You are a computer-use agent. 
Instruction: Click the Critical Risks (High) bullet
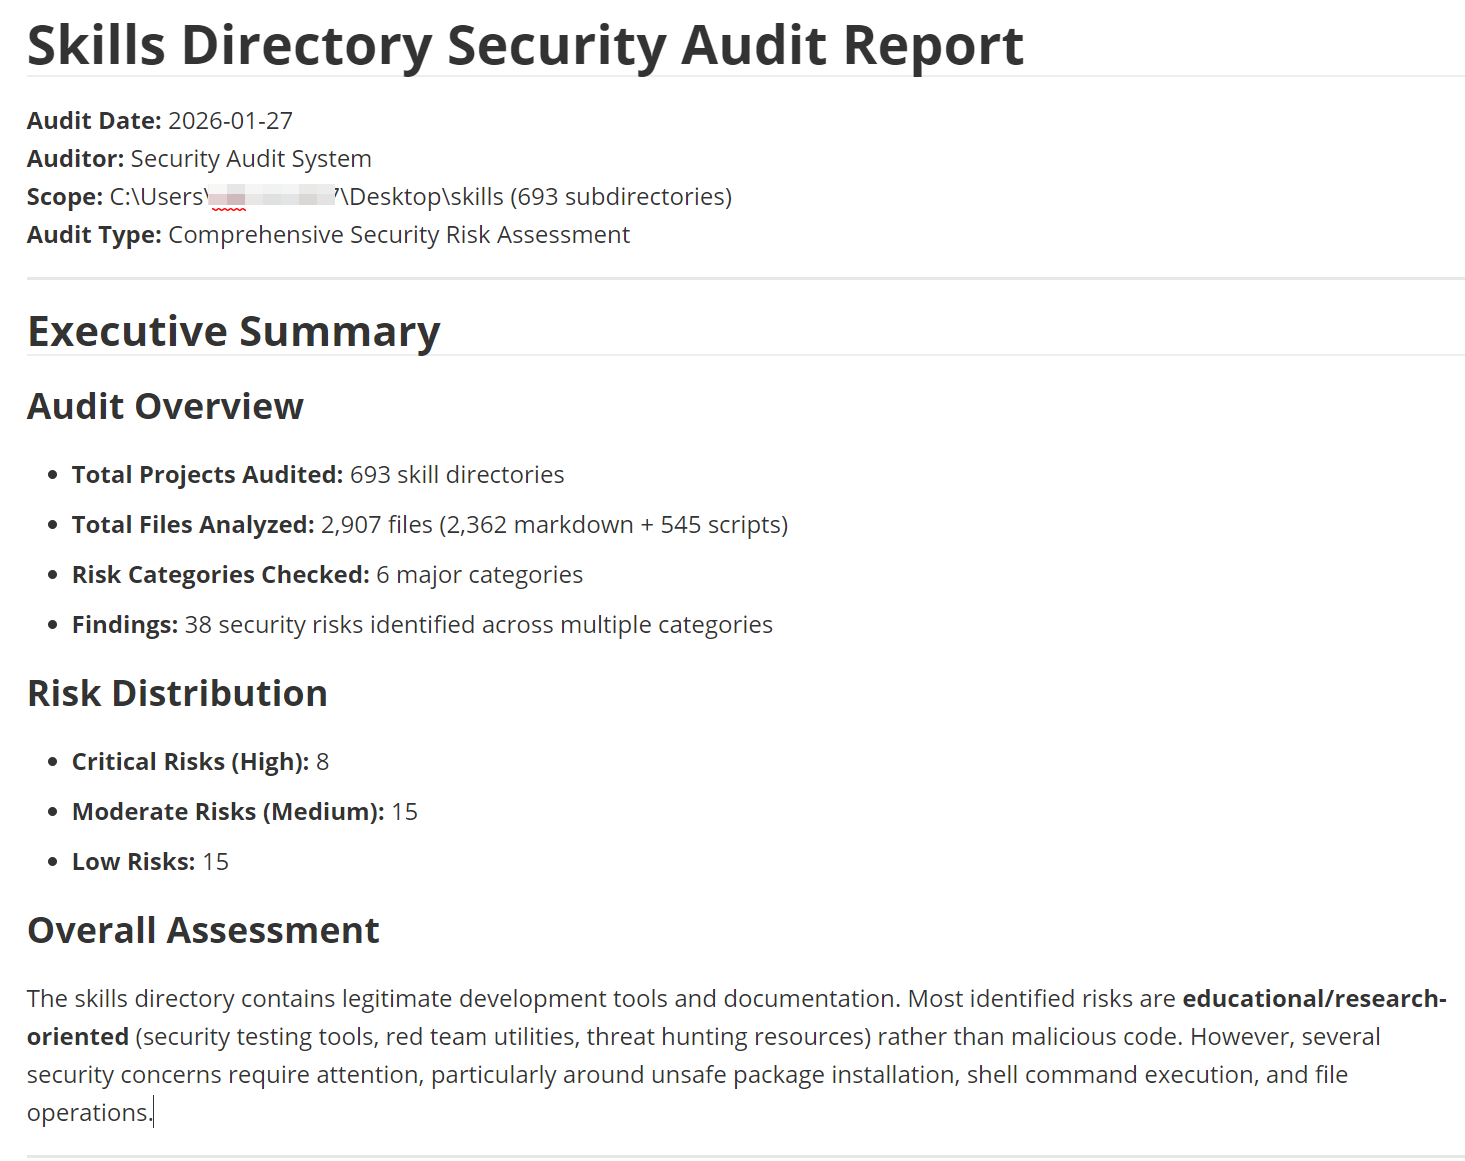[x=199, y=762]
